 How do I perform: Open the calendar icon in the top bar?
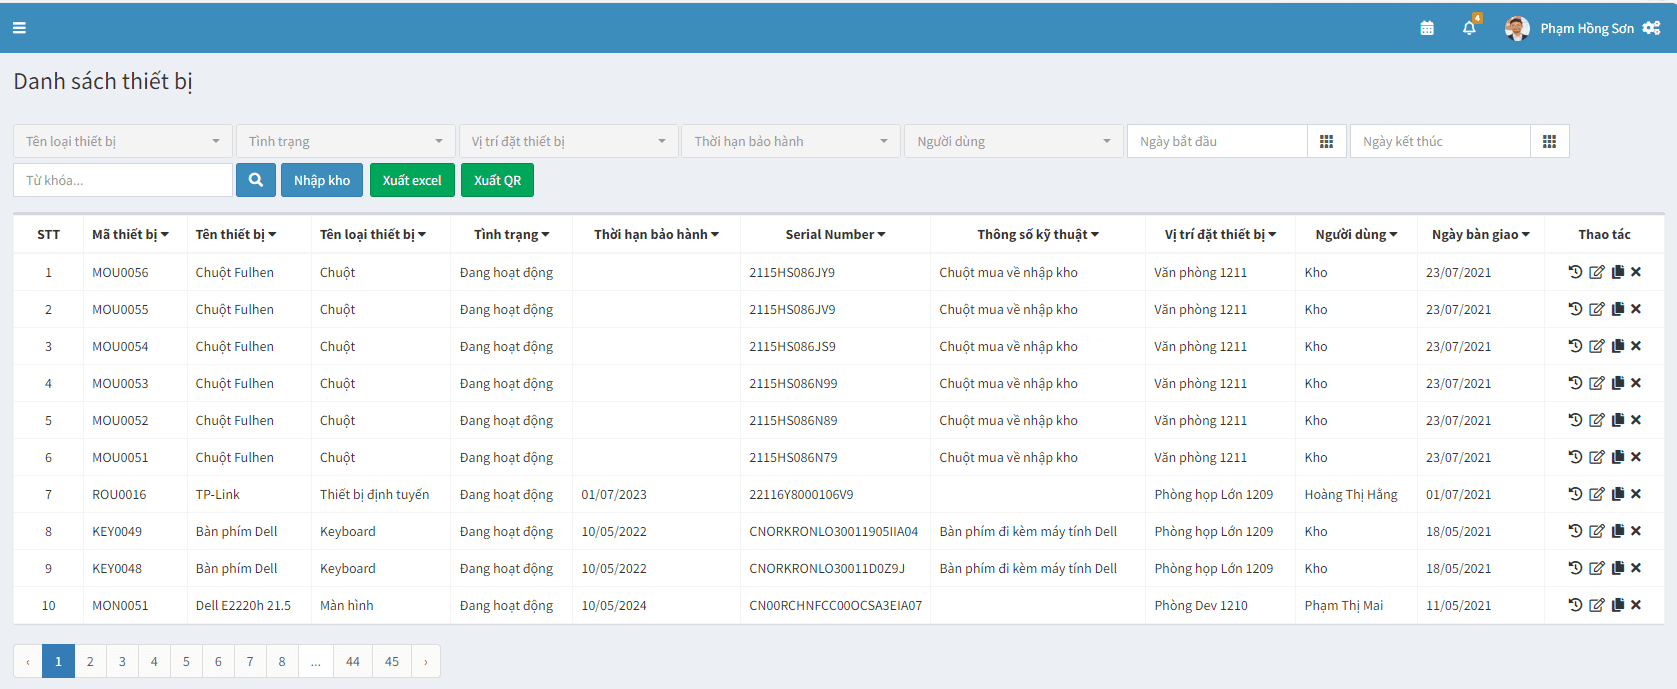[1427, 28]
